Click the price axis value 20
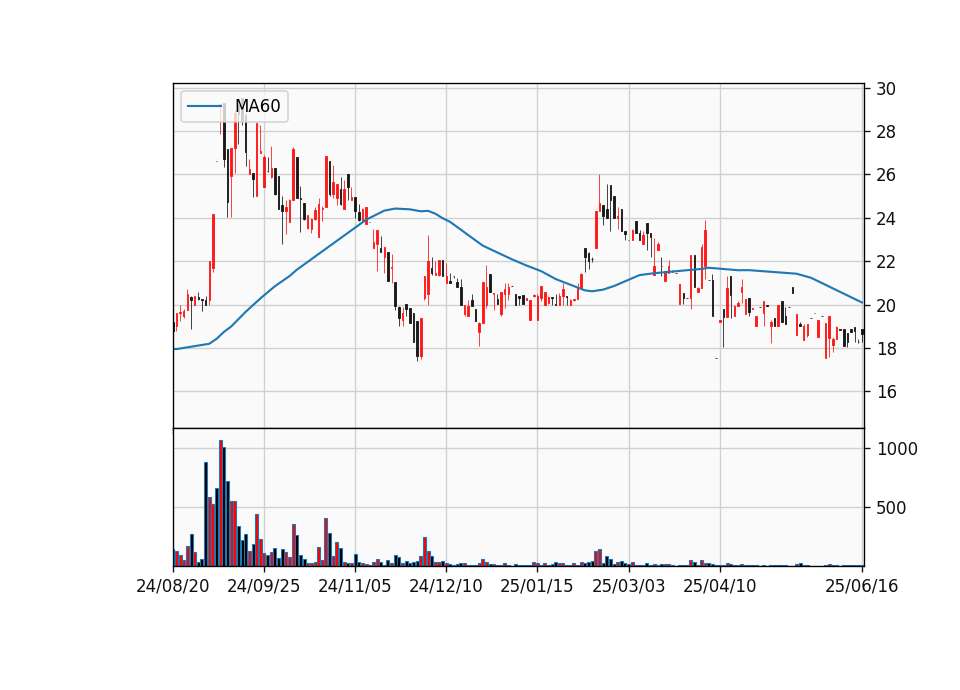The height and width of the screenshot is (690, 960). point(886,306)
